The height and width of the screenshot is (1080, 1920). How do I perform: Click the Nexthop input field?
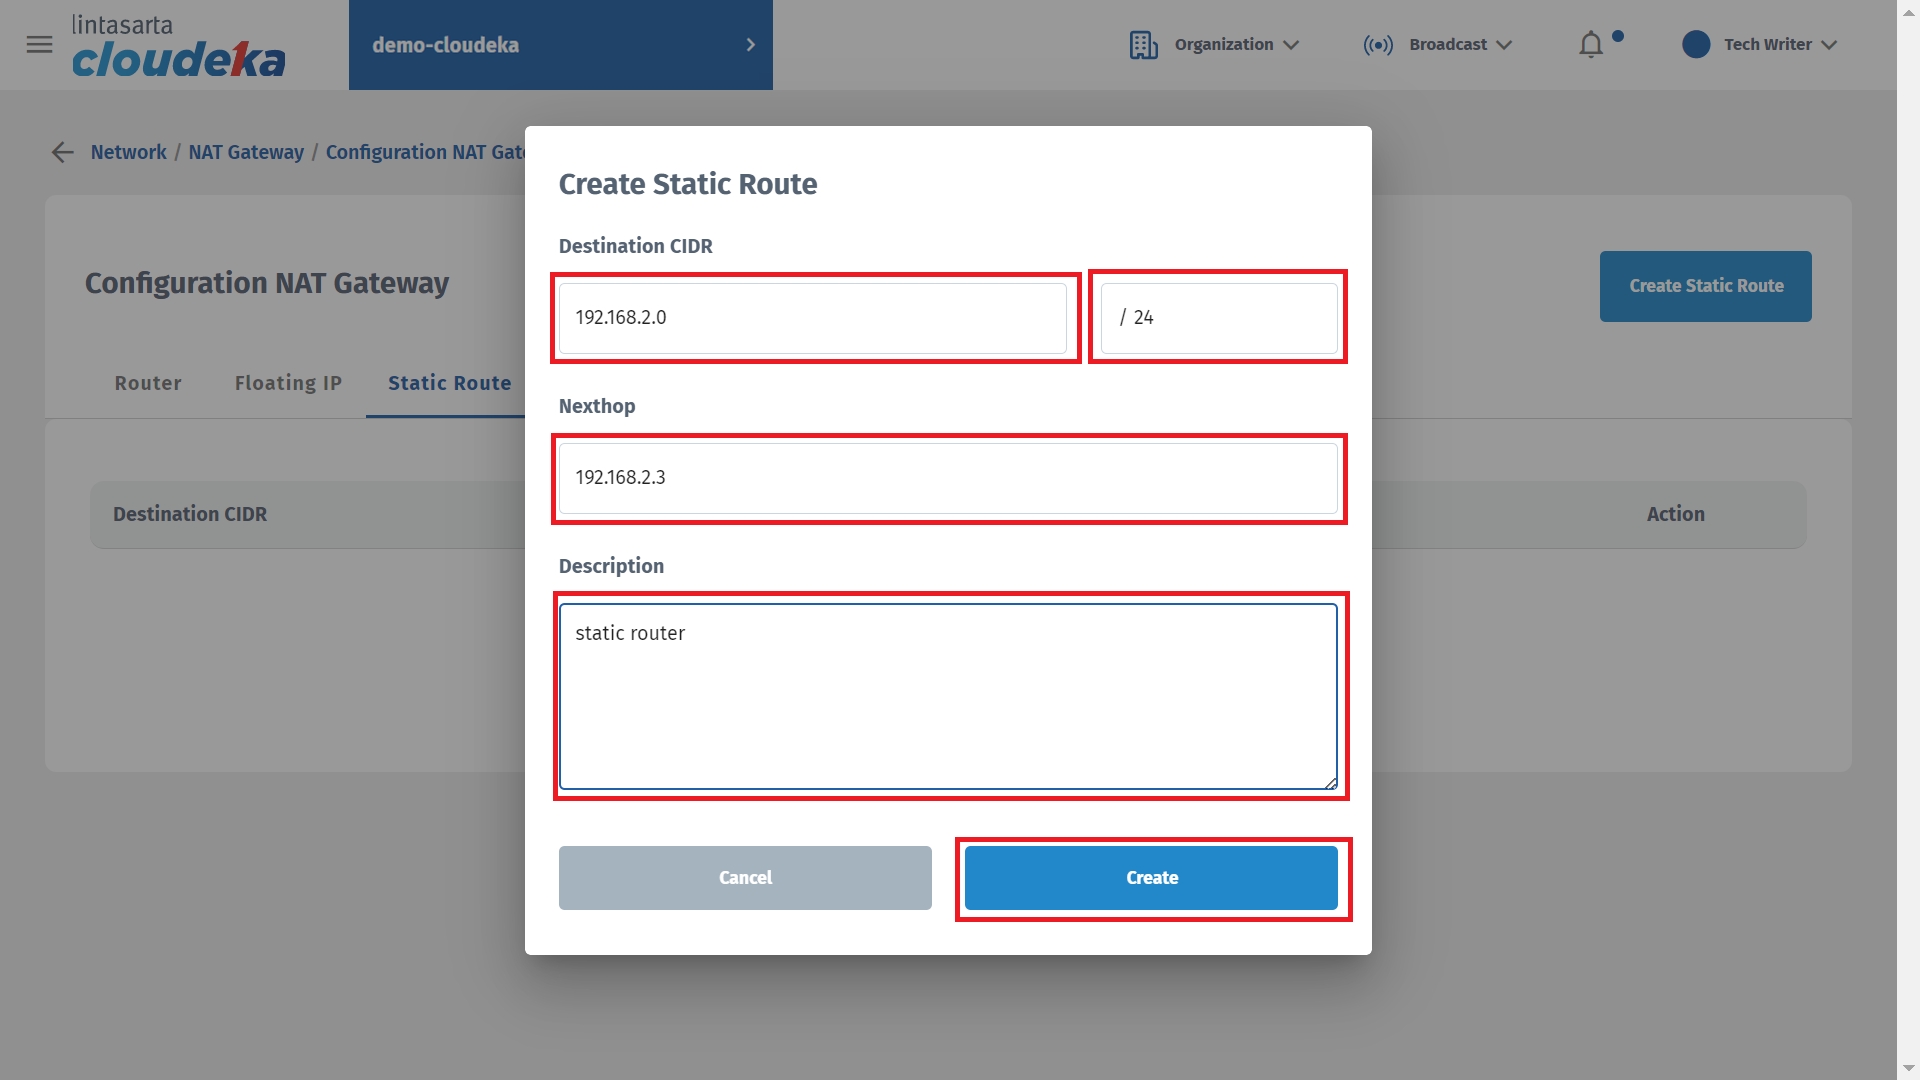(947, 478)
